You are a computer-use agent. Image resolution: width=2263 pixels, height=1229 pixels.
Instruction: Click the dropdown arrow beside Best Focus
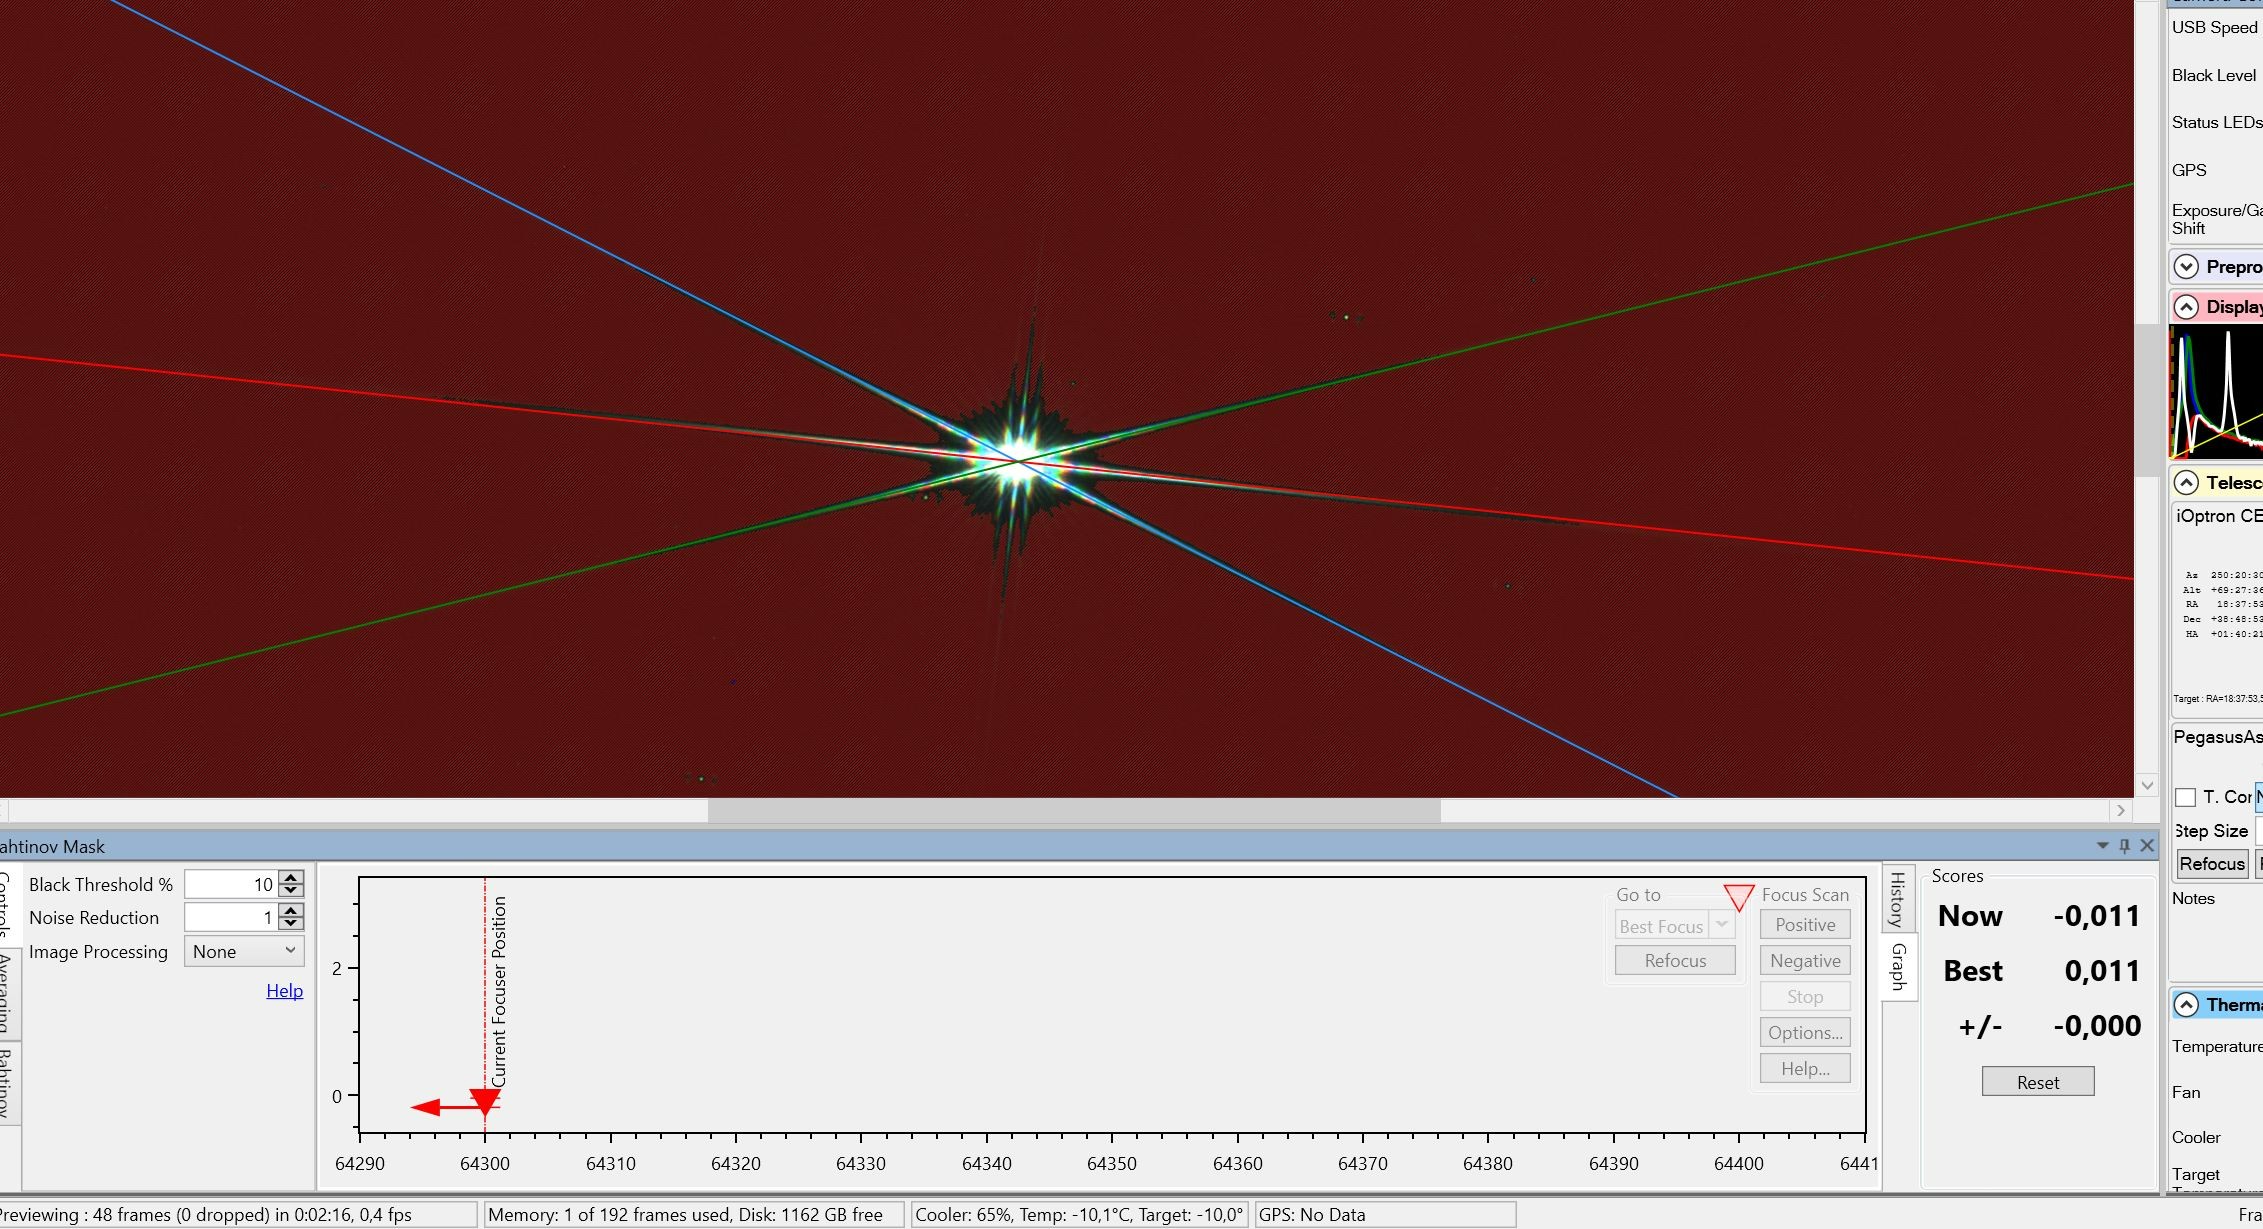coord(1722,925)
